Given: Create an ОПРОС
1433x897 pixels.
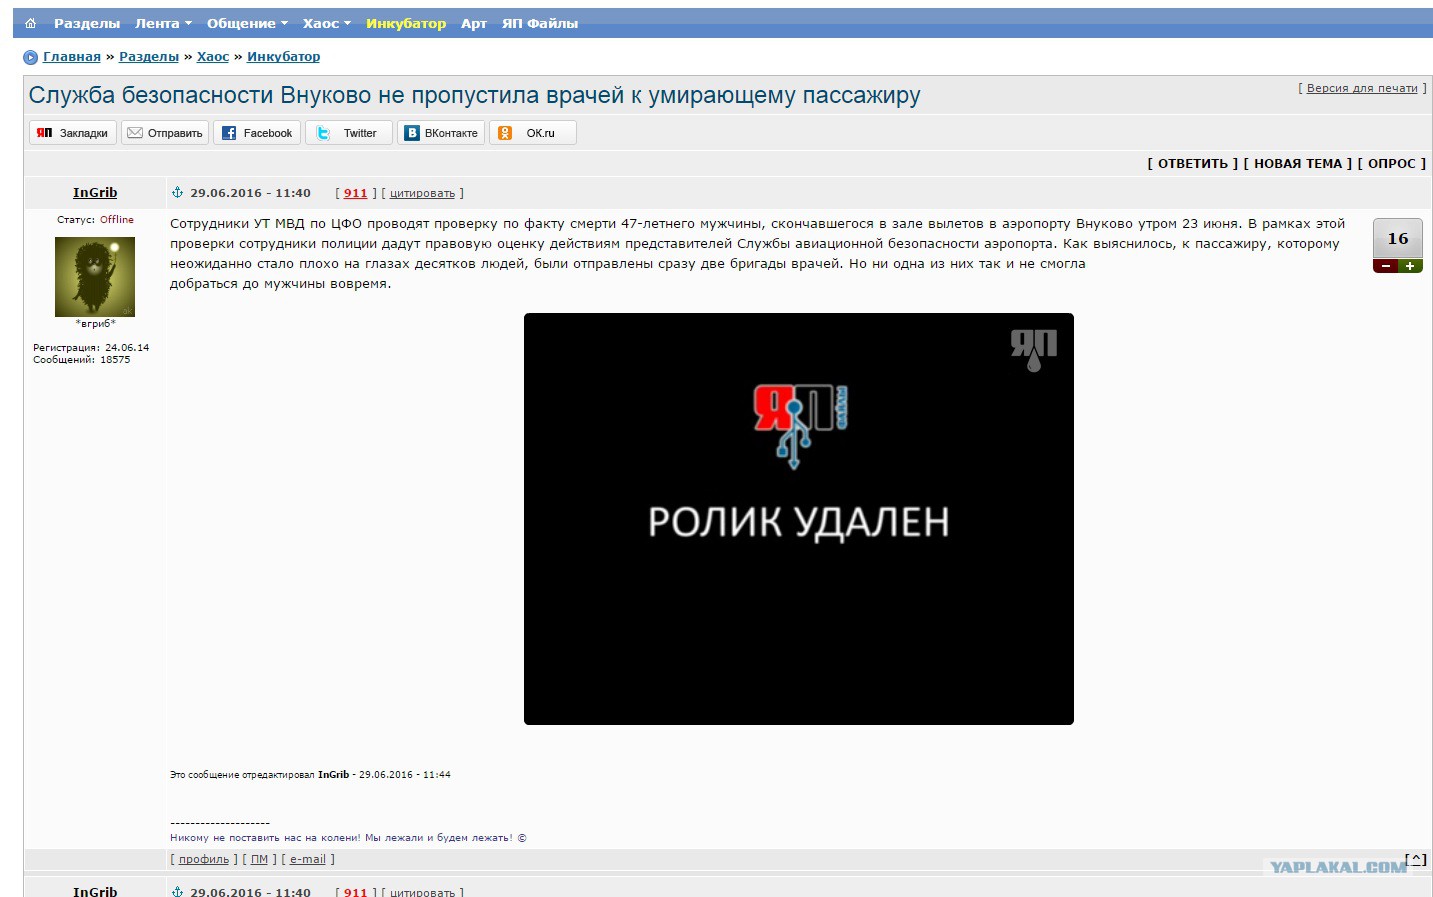Looking at the screenshot, I should [x=1392, y=164].
